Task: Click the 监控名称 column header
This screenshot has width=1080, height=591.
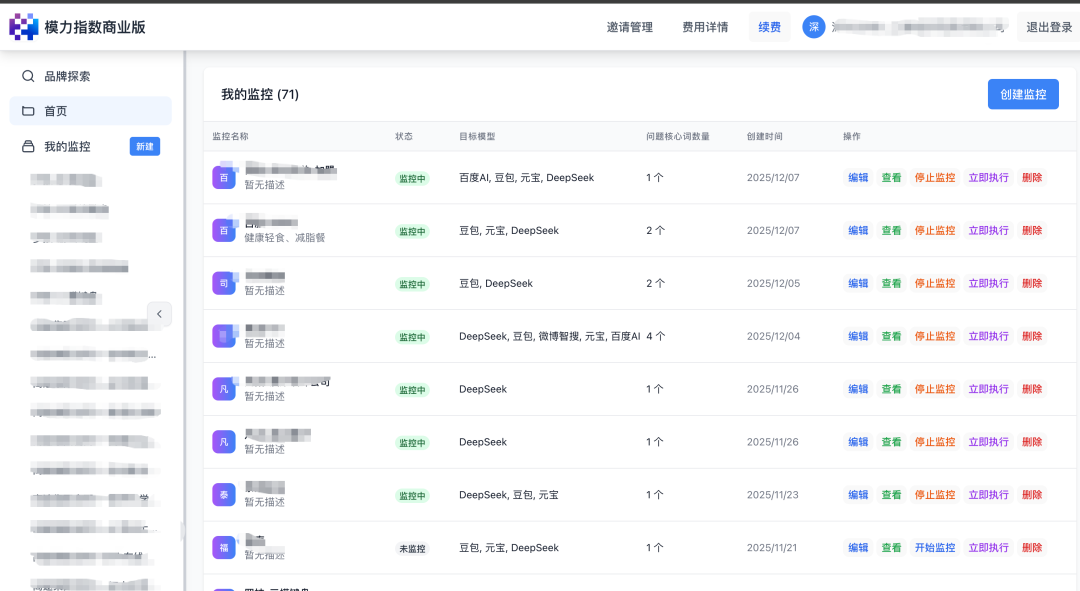Action: click(x=230, y=136)
